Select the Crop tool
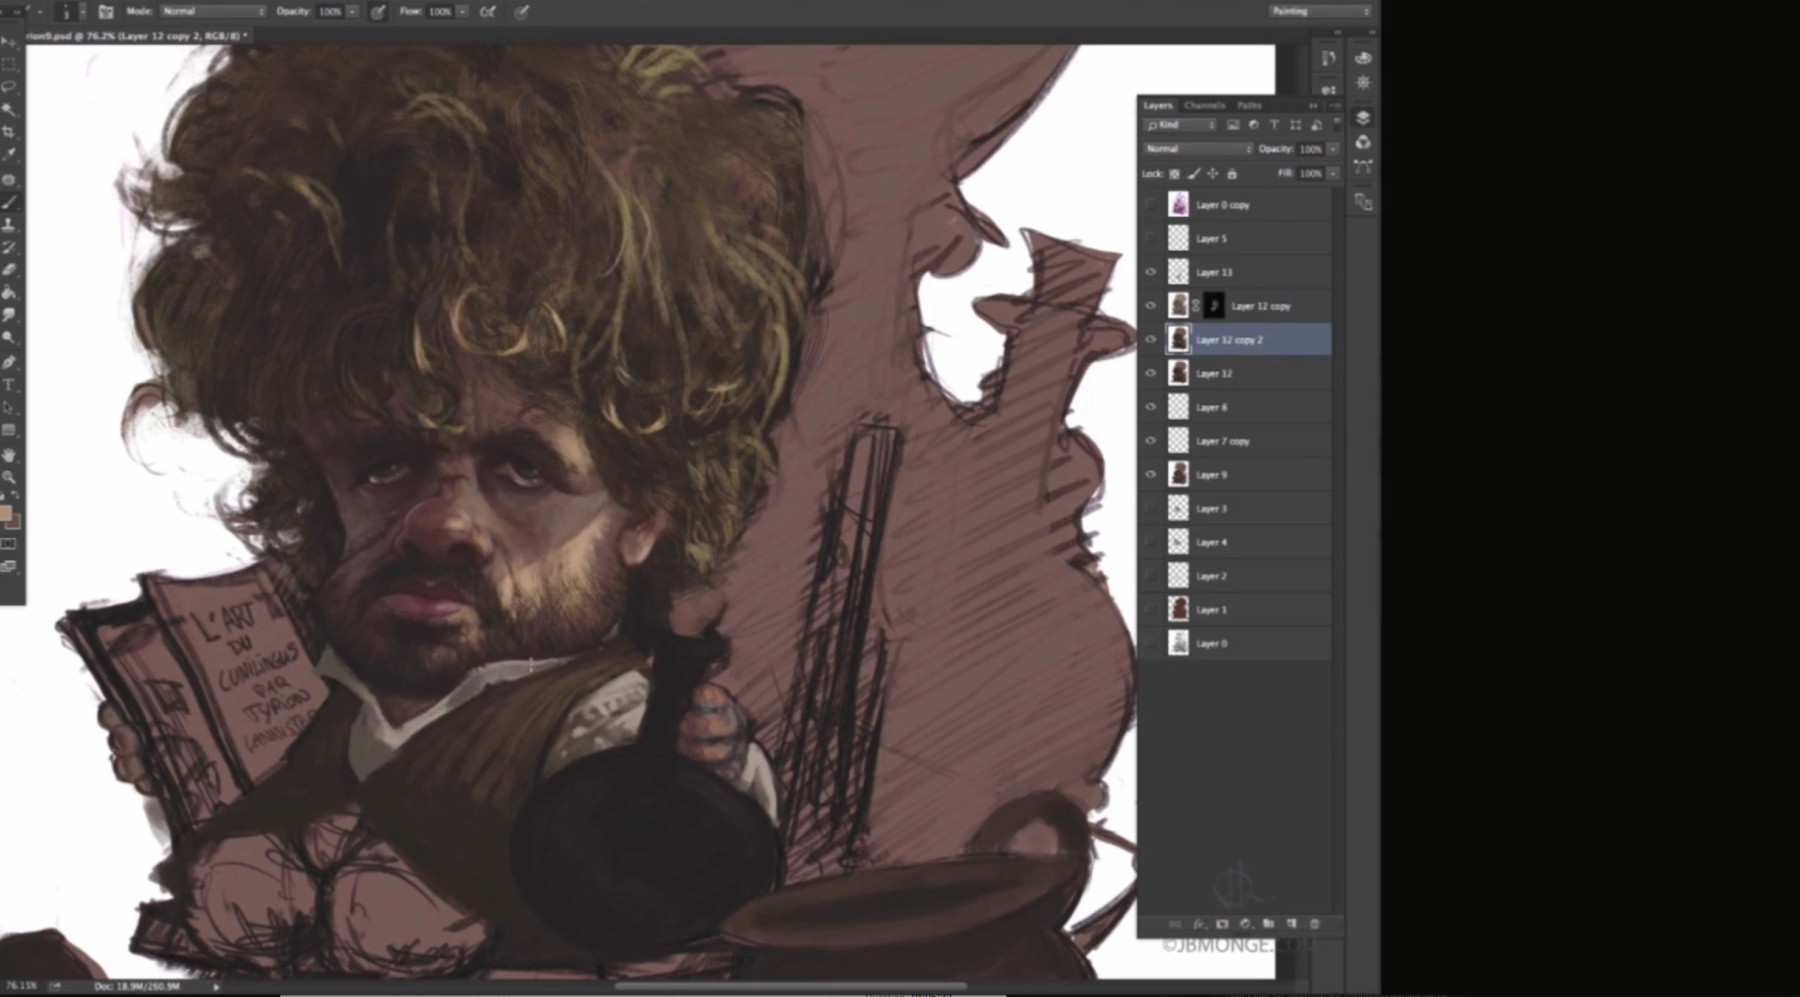1800x997 pixels. pyautogui.click(x=9, y=132)
